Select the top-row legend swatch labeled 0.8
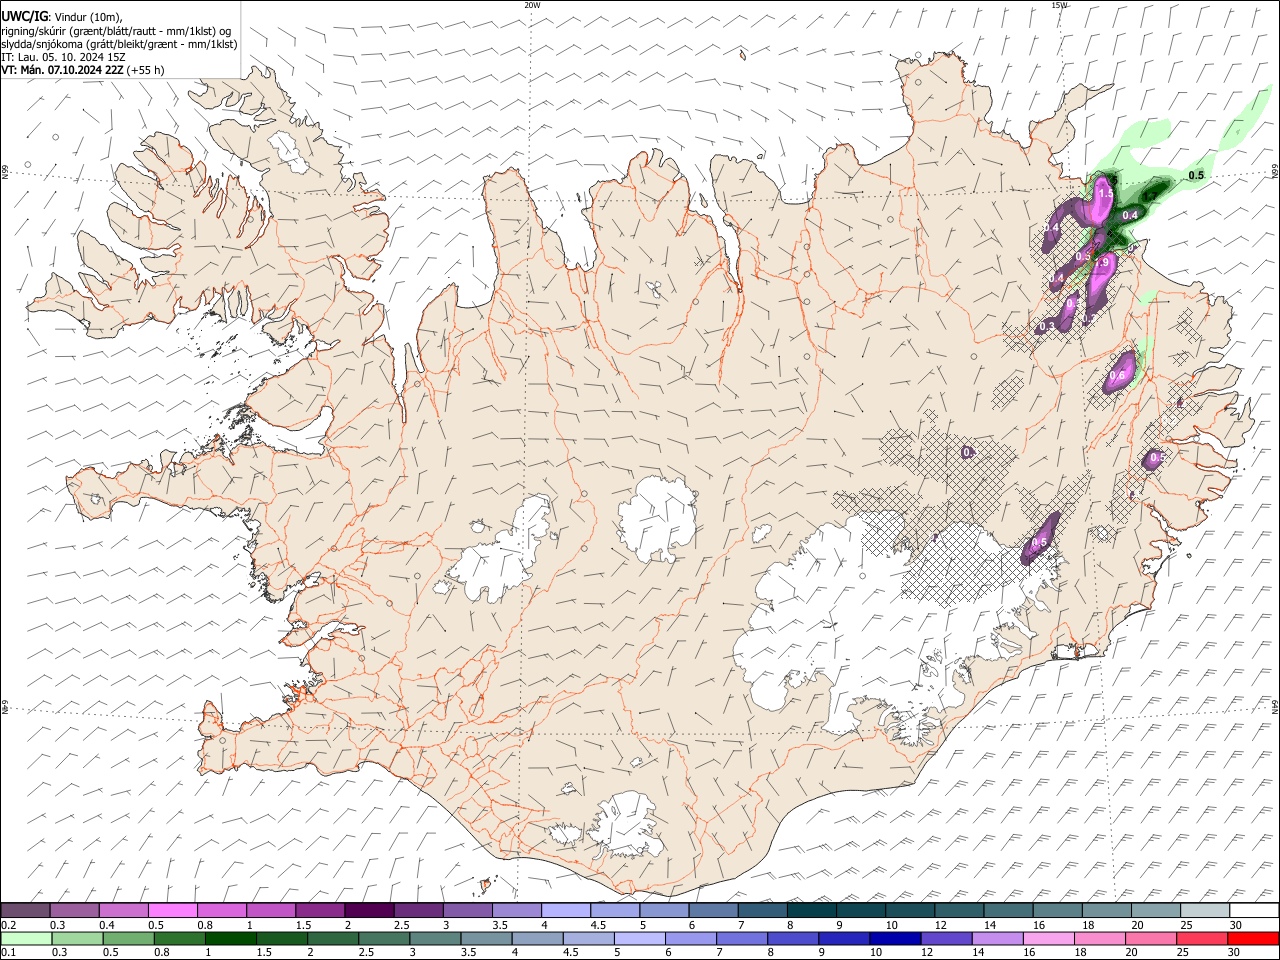Image resolution: width=1280 pixels, height=960 pixels. (x=221, y=910)
